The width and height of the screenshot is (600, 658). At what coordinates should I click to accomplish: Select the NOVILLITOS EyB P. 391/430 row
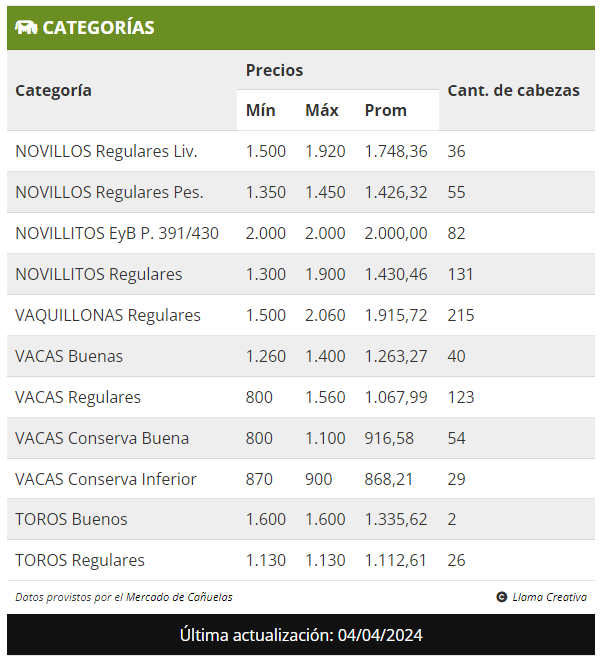point(301,233)
